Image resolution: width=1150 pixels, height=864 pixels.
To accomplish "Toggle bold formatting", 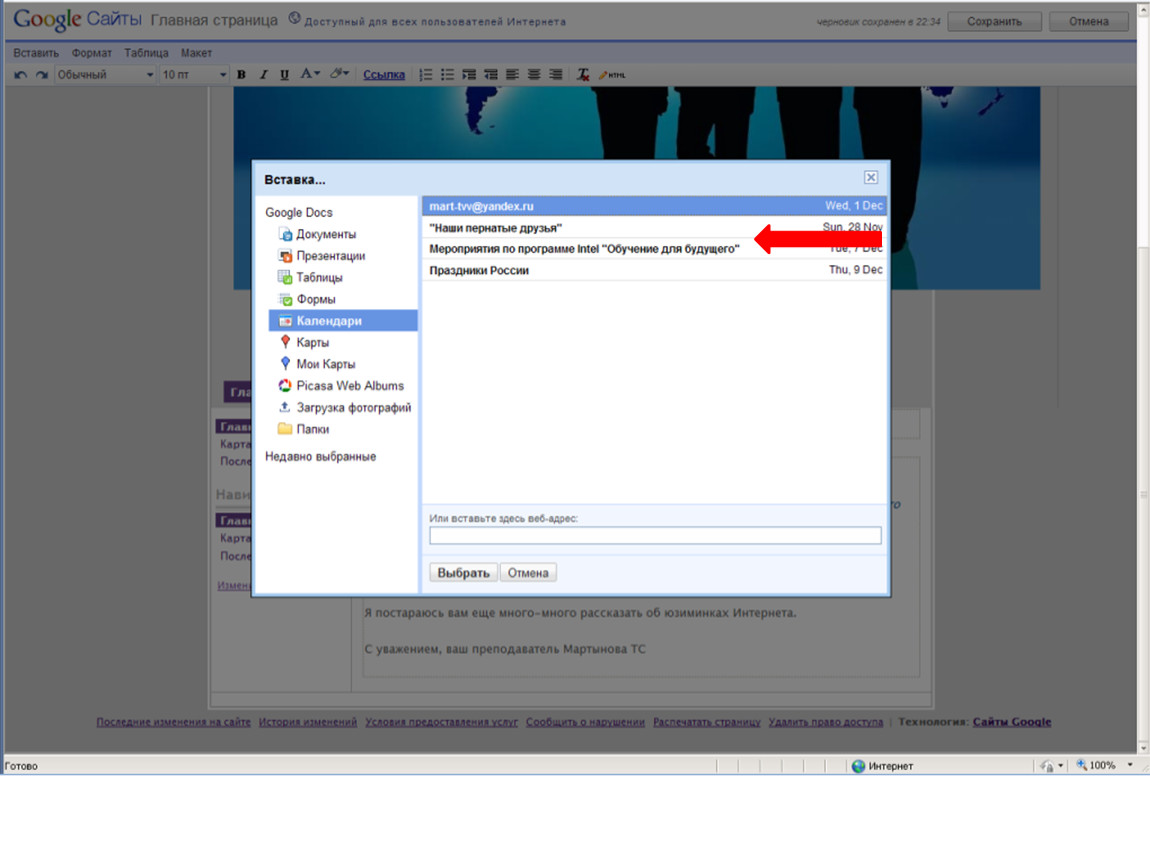I will 241,75.
